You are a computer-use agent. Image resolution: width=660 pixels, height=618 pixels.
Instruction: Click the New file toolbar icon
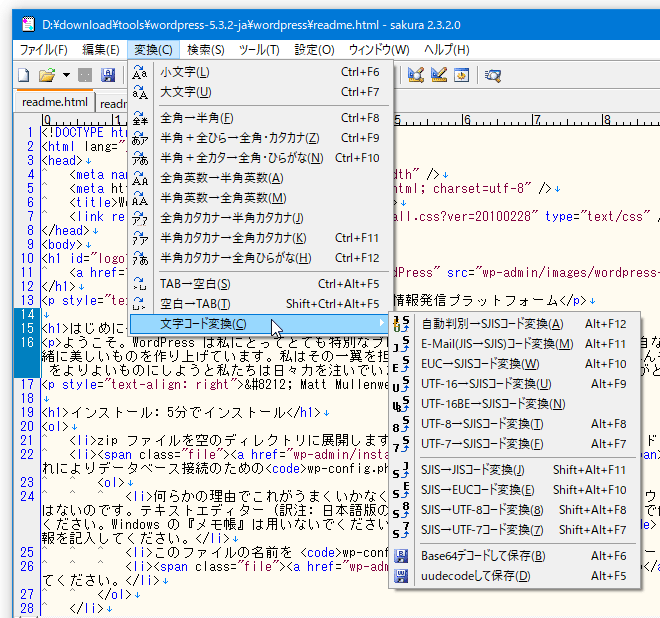(24, 75)
